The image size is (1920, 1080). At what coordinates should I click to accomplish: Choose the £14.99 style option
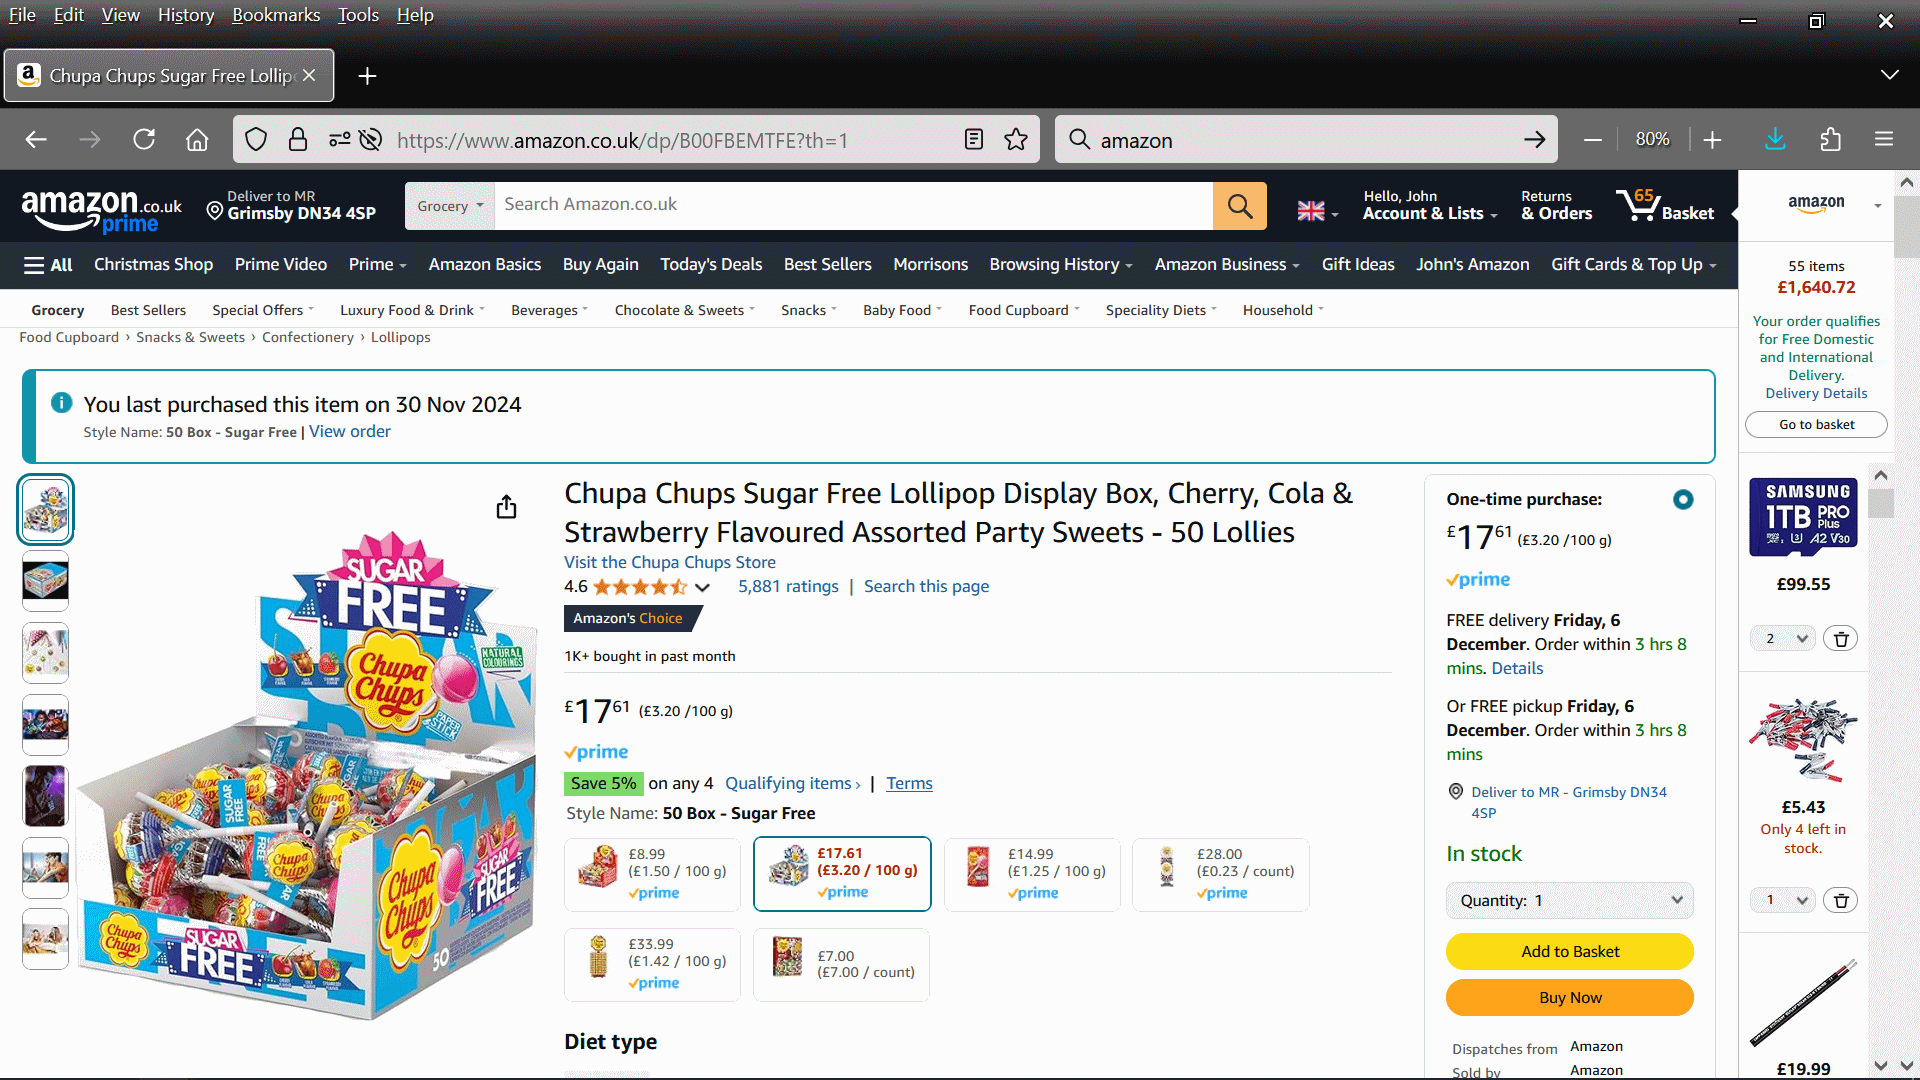click(x=1031, y=874)
